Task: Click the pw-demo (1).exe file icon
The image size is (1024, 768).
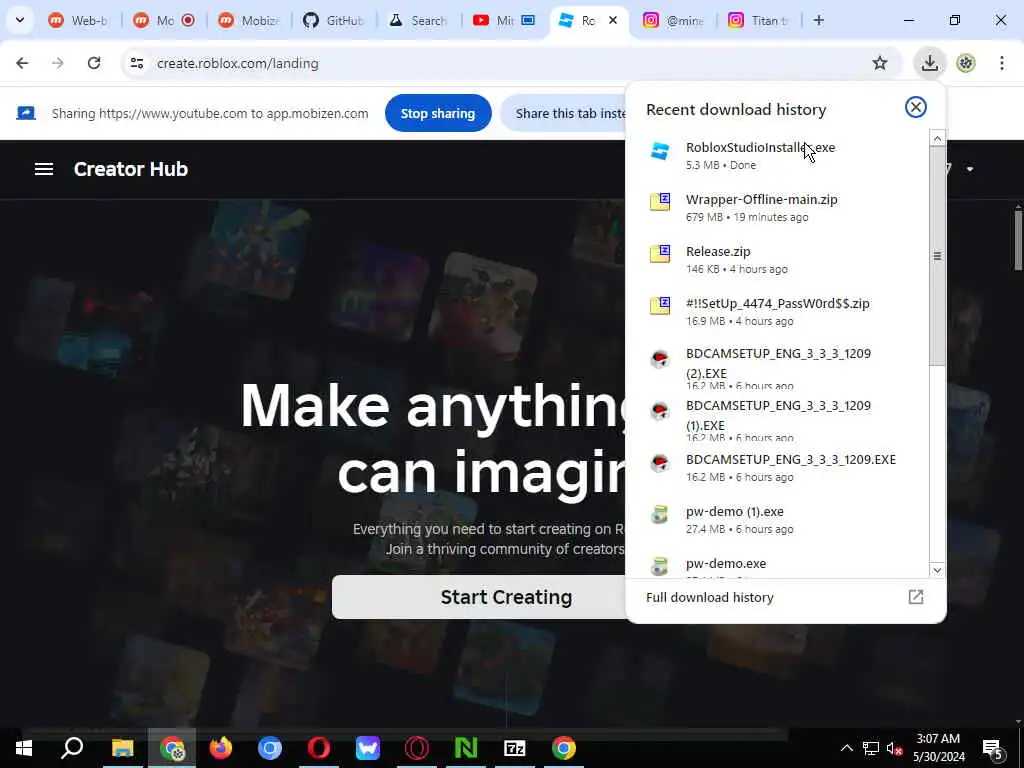Action: (660, 515)
